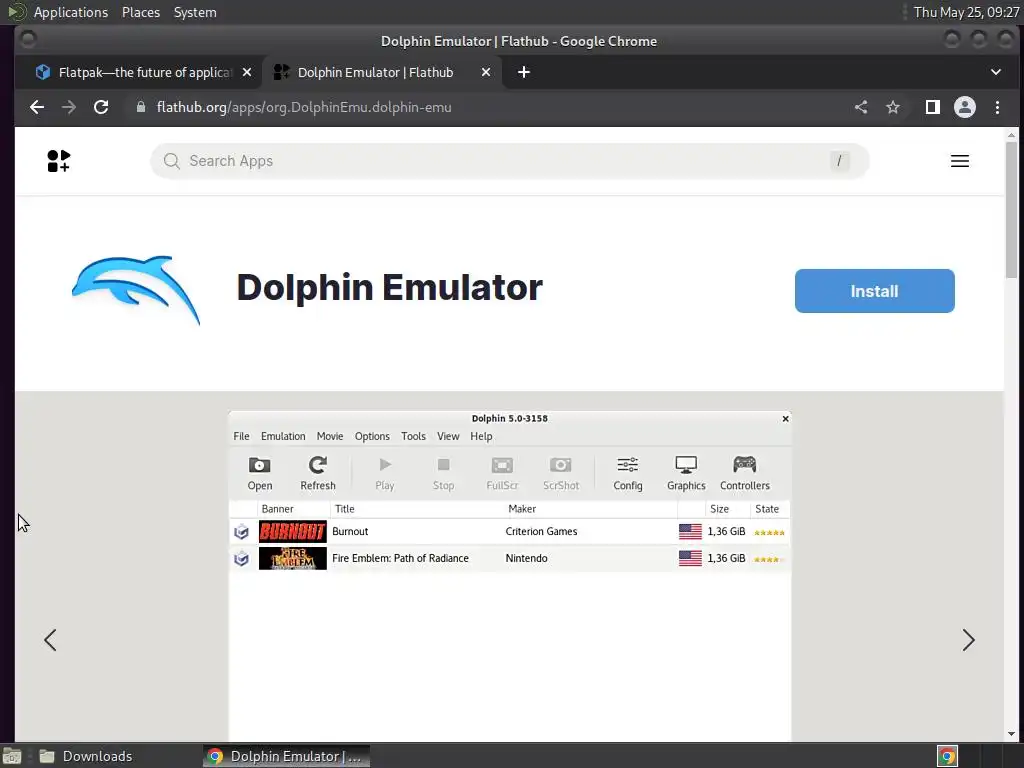Click the Title column header

[345, 509]
